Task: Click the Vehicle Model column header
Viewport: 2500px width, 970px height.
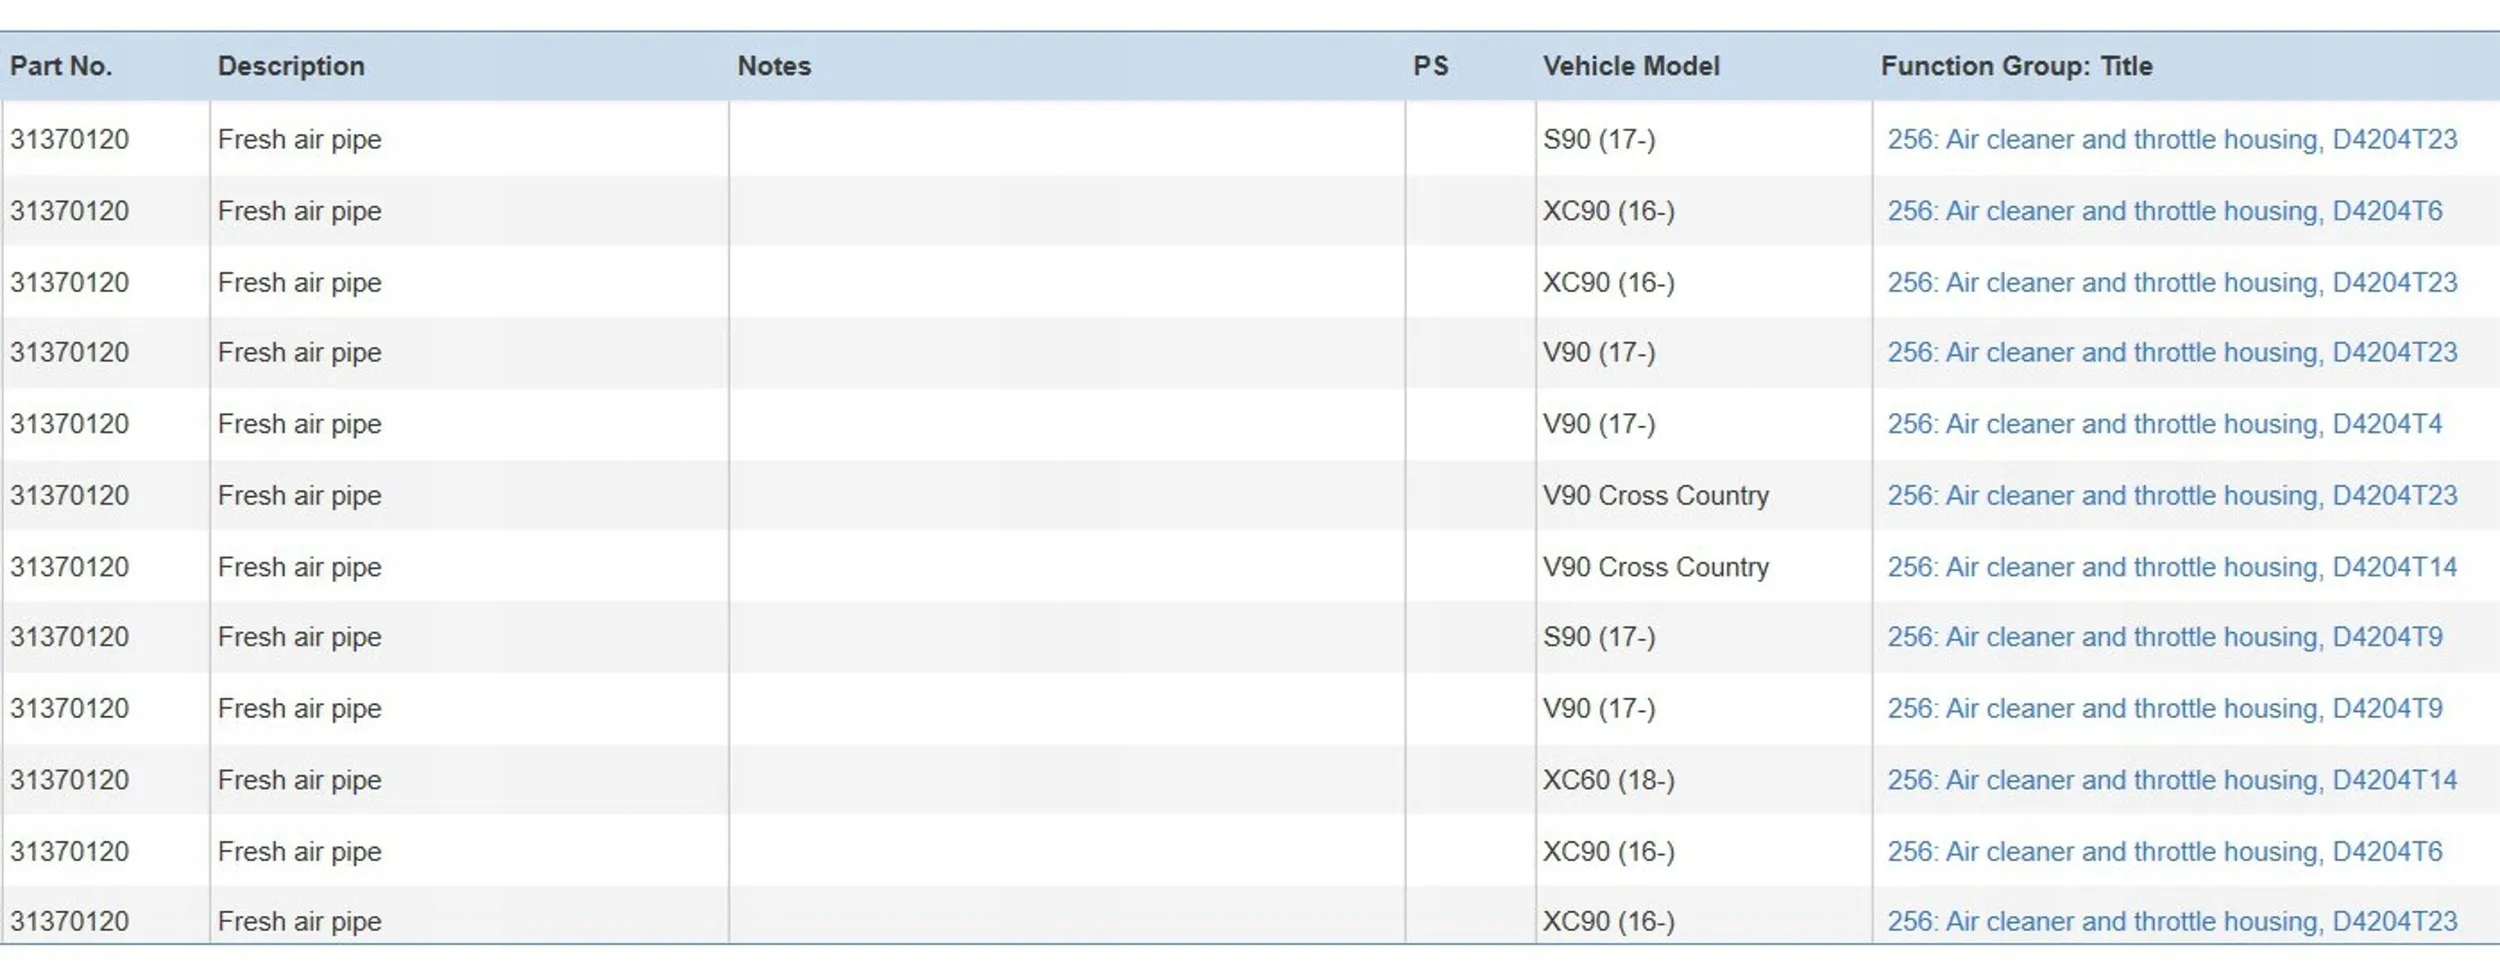Action: (x=1631, y=66)
